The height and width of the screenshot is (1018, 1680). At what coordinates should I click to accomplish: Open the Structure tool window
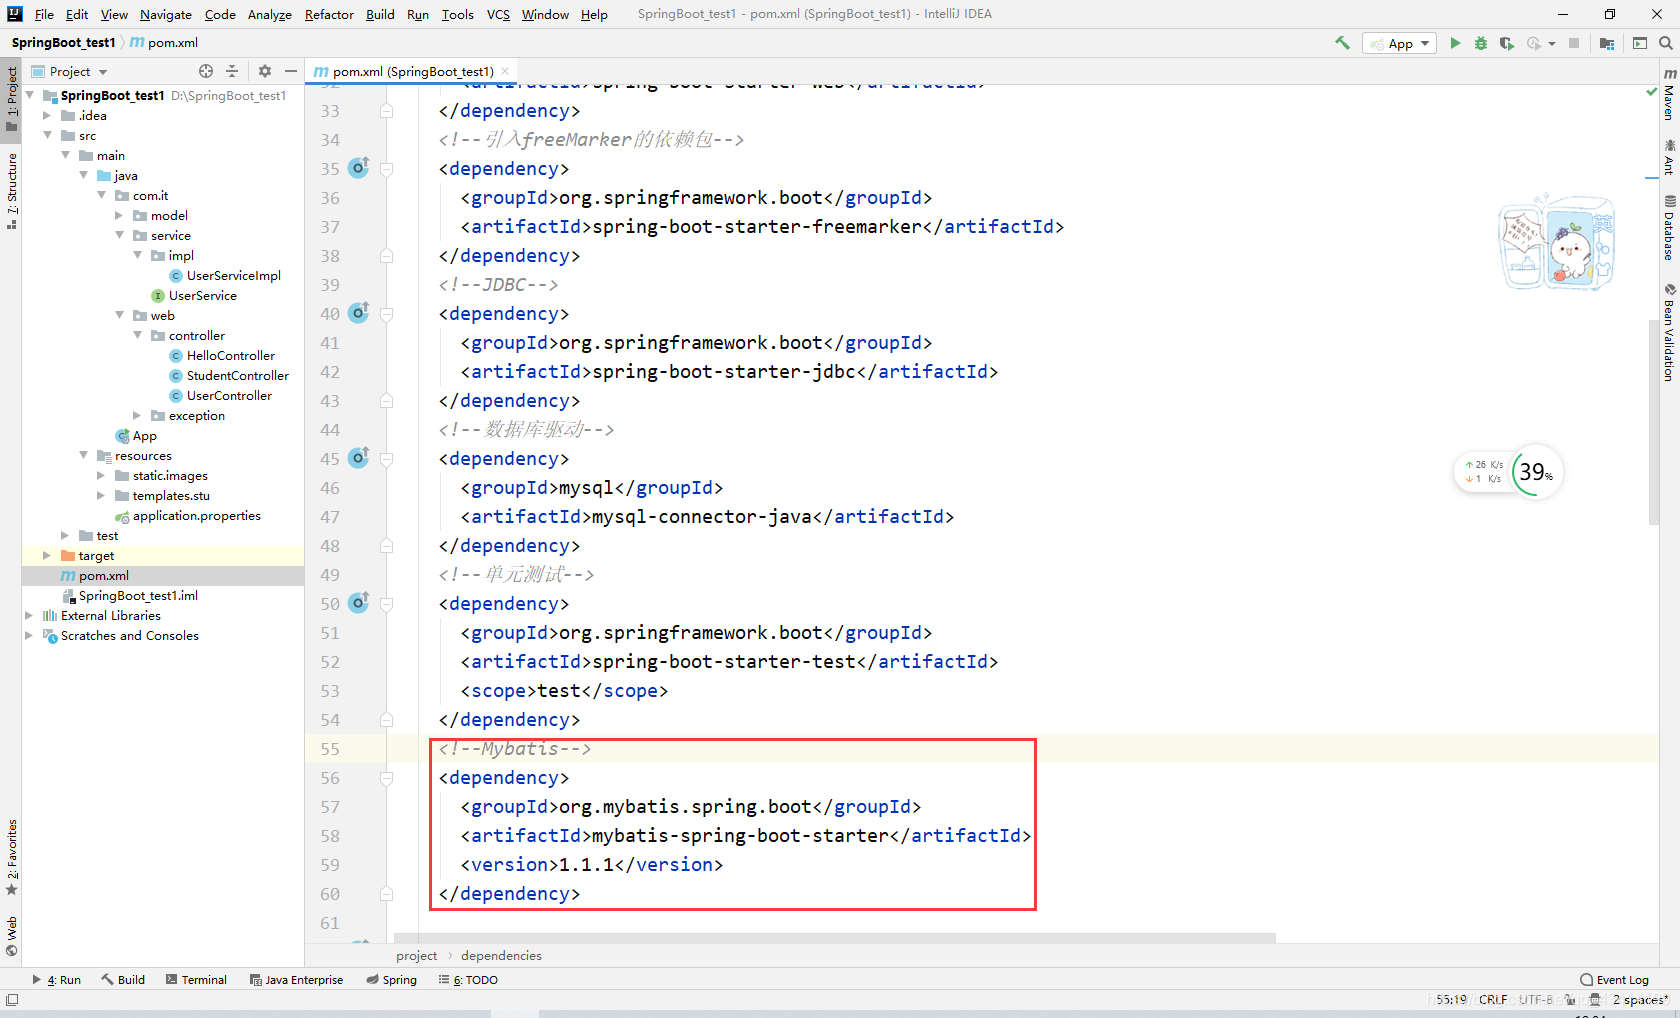point(12,191)
